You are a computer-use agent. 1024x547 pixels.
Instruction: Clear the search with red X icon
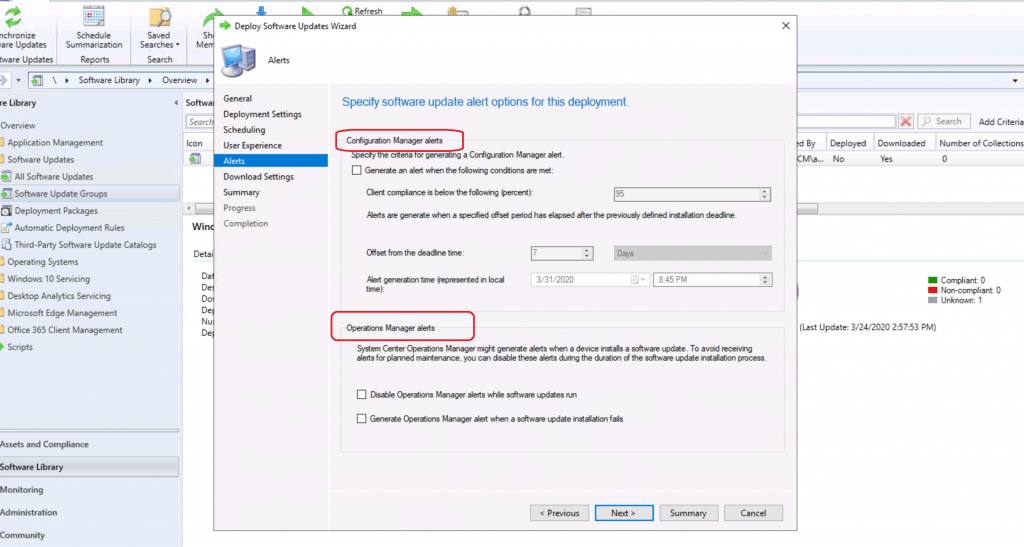pos(905,121)
